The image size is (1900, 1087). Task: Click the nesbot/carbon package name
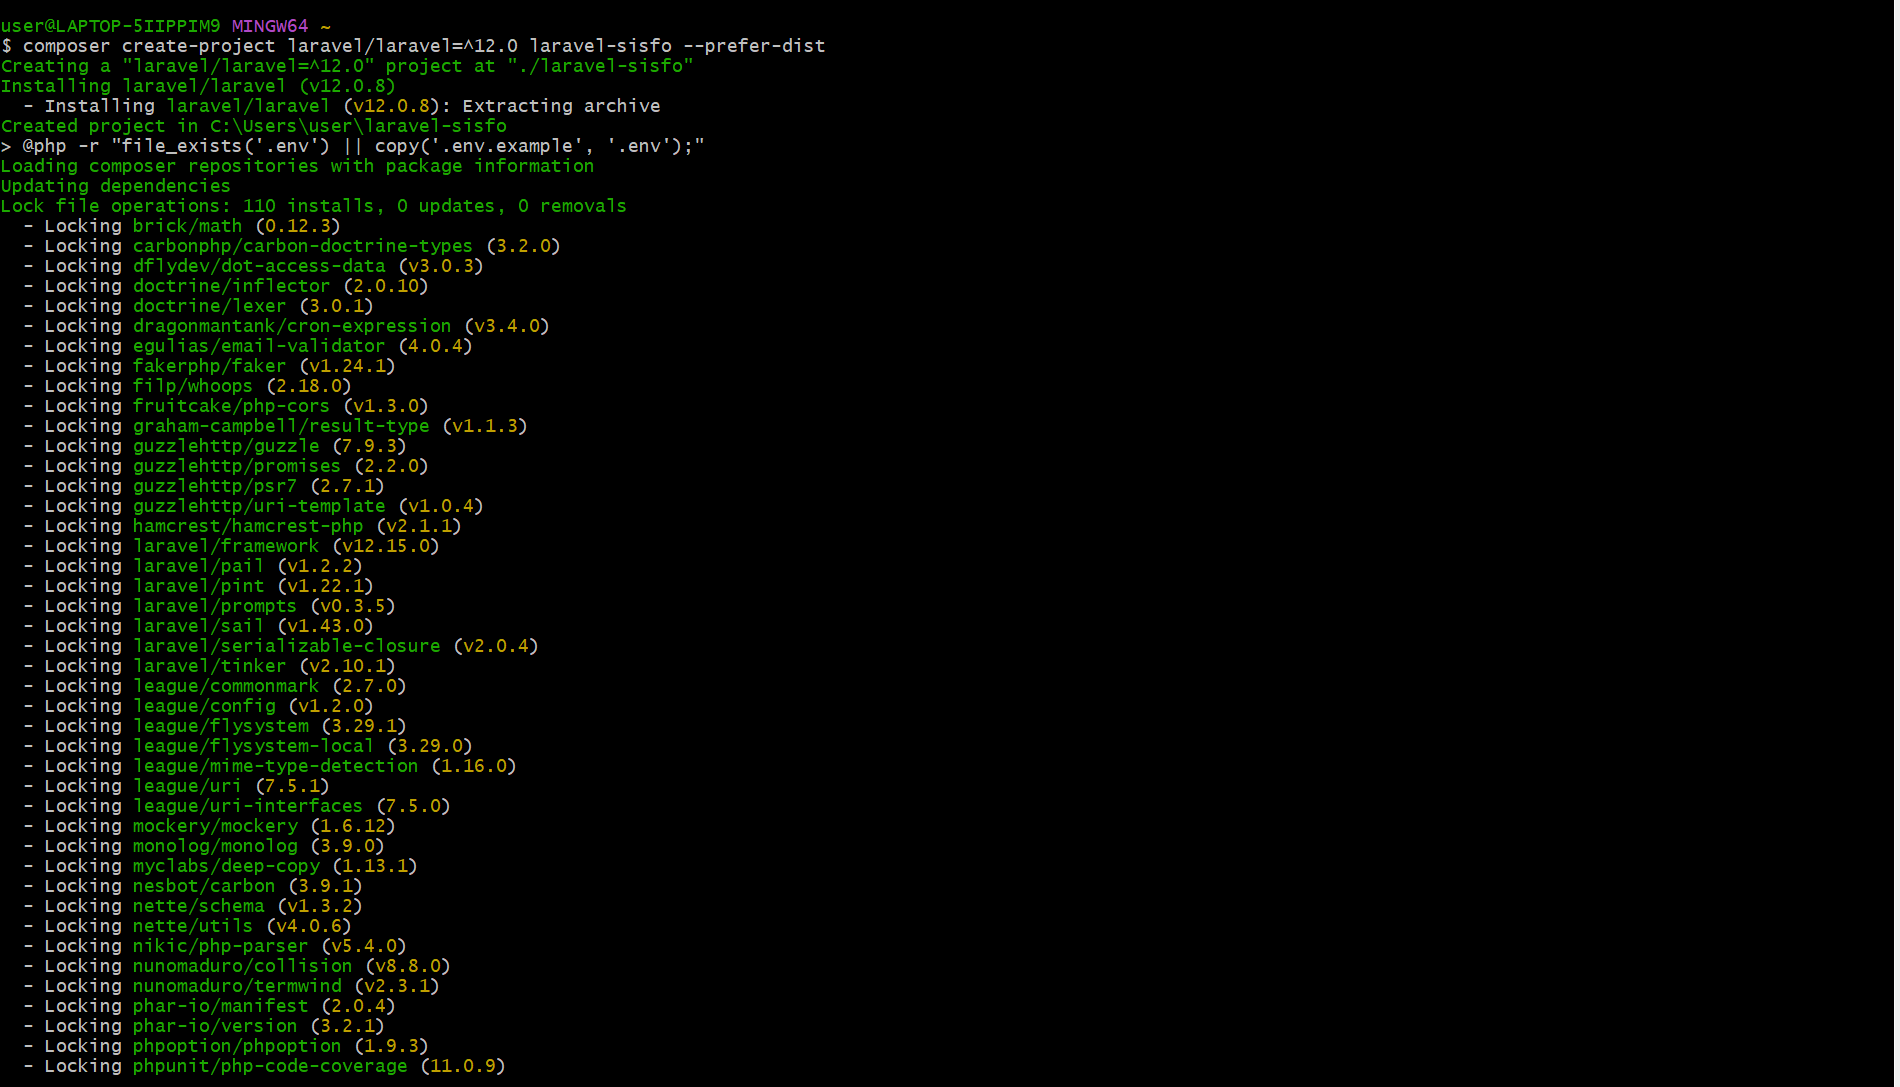[204, 886]
